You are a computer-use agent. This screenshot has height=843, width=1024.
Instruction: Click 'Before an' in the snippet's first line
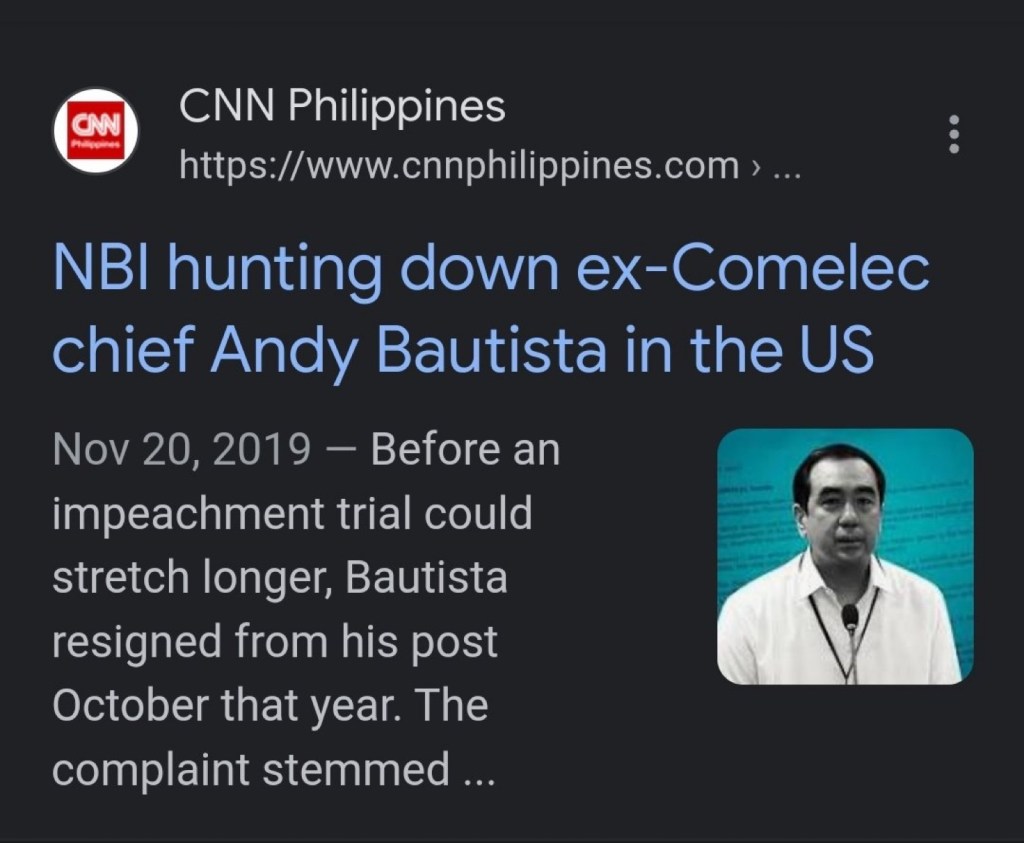click(465, 451)
